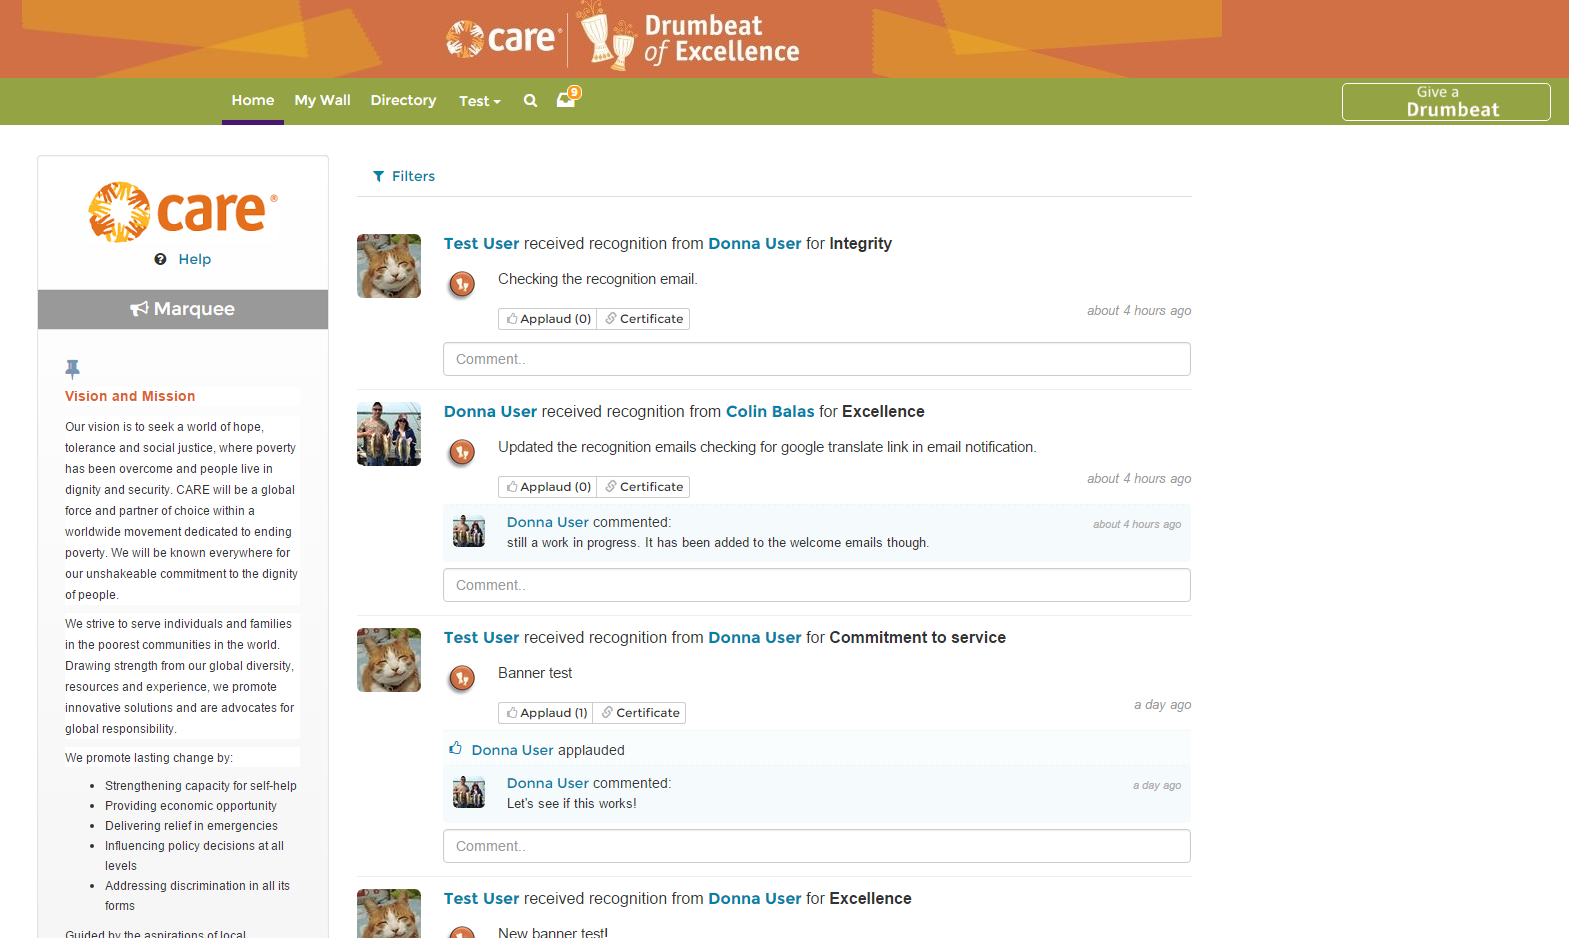Open Donna User avatar on Excellence post
The width and height of the screenshot is (1569, 938).
coord(389,434)
